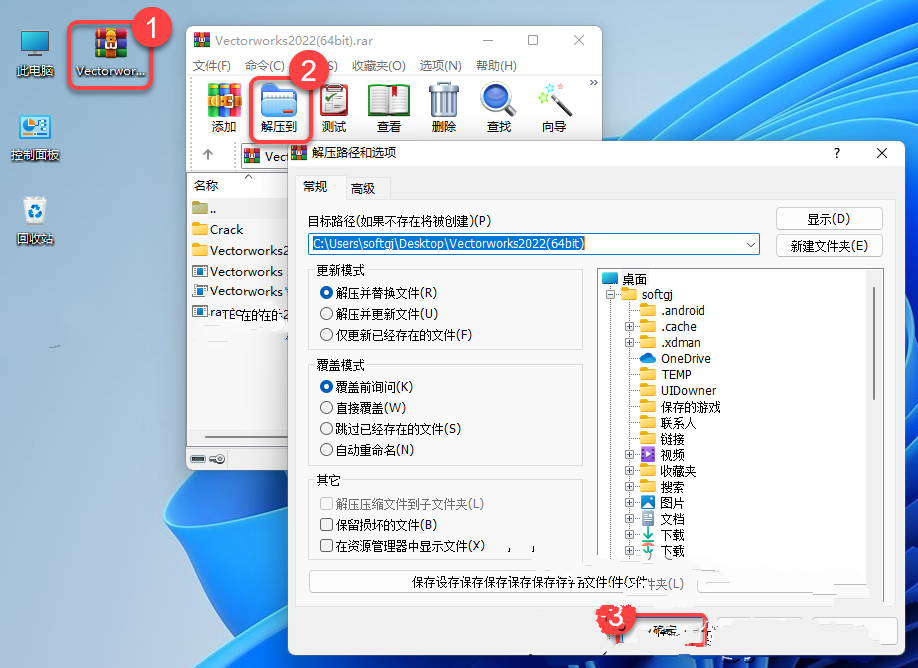918x668 pixels.
Task: Click the 向导 (Wizard) wand icon
Action: coord(554,108)
